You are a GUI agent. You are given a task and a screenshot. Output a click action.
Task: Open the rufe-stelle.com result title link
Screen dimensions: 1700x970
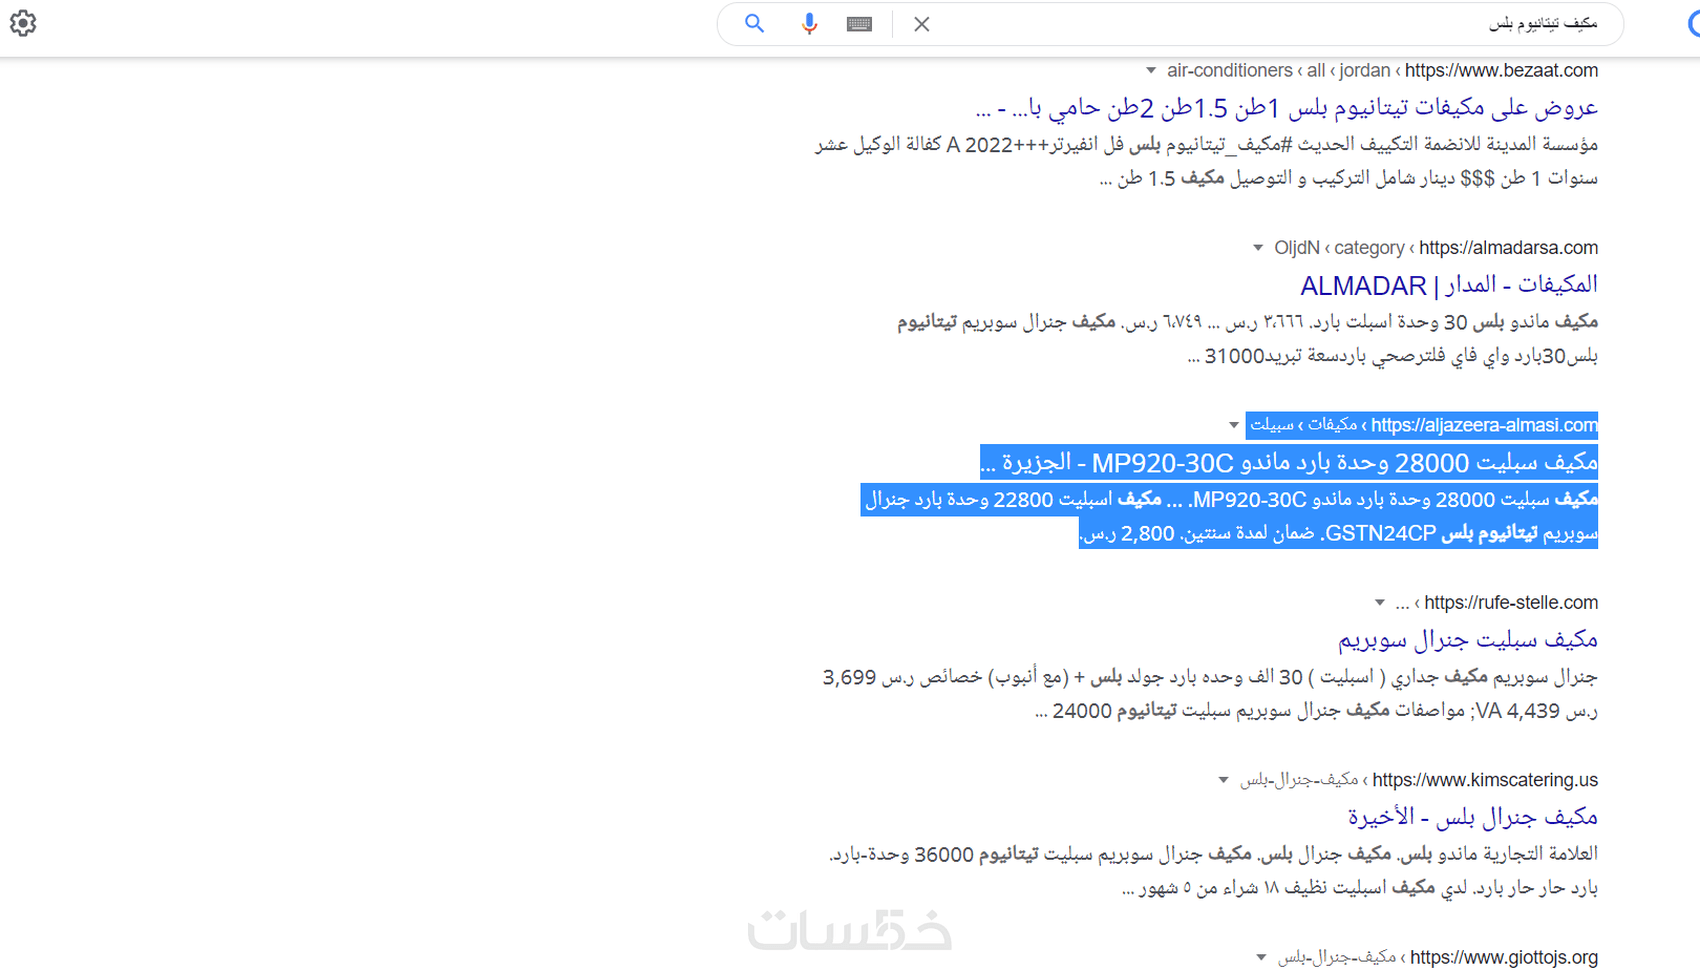pyautogui.click(x=1468, y=639)
